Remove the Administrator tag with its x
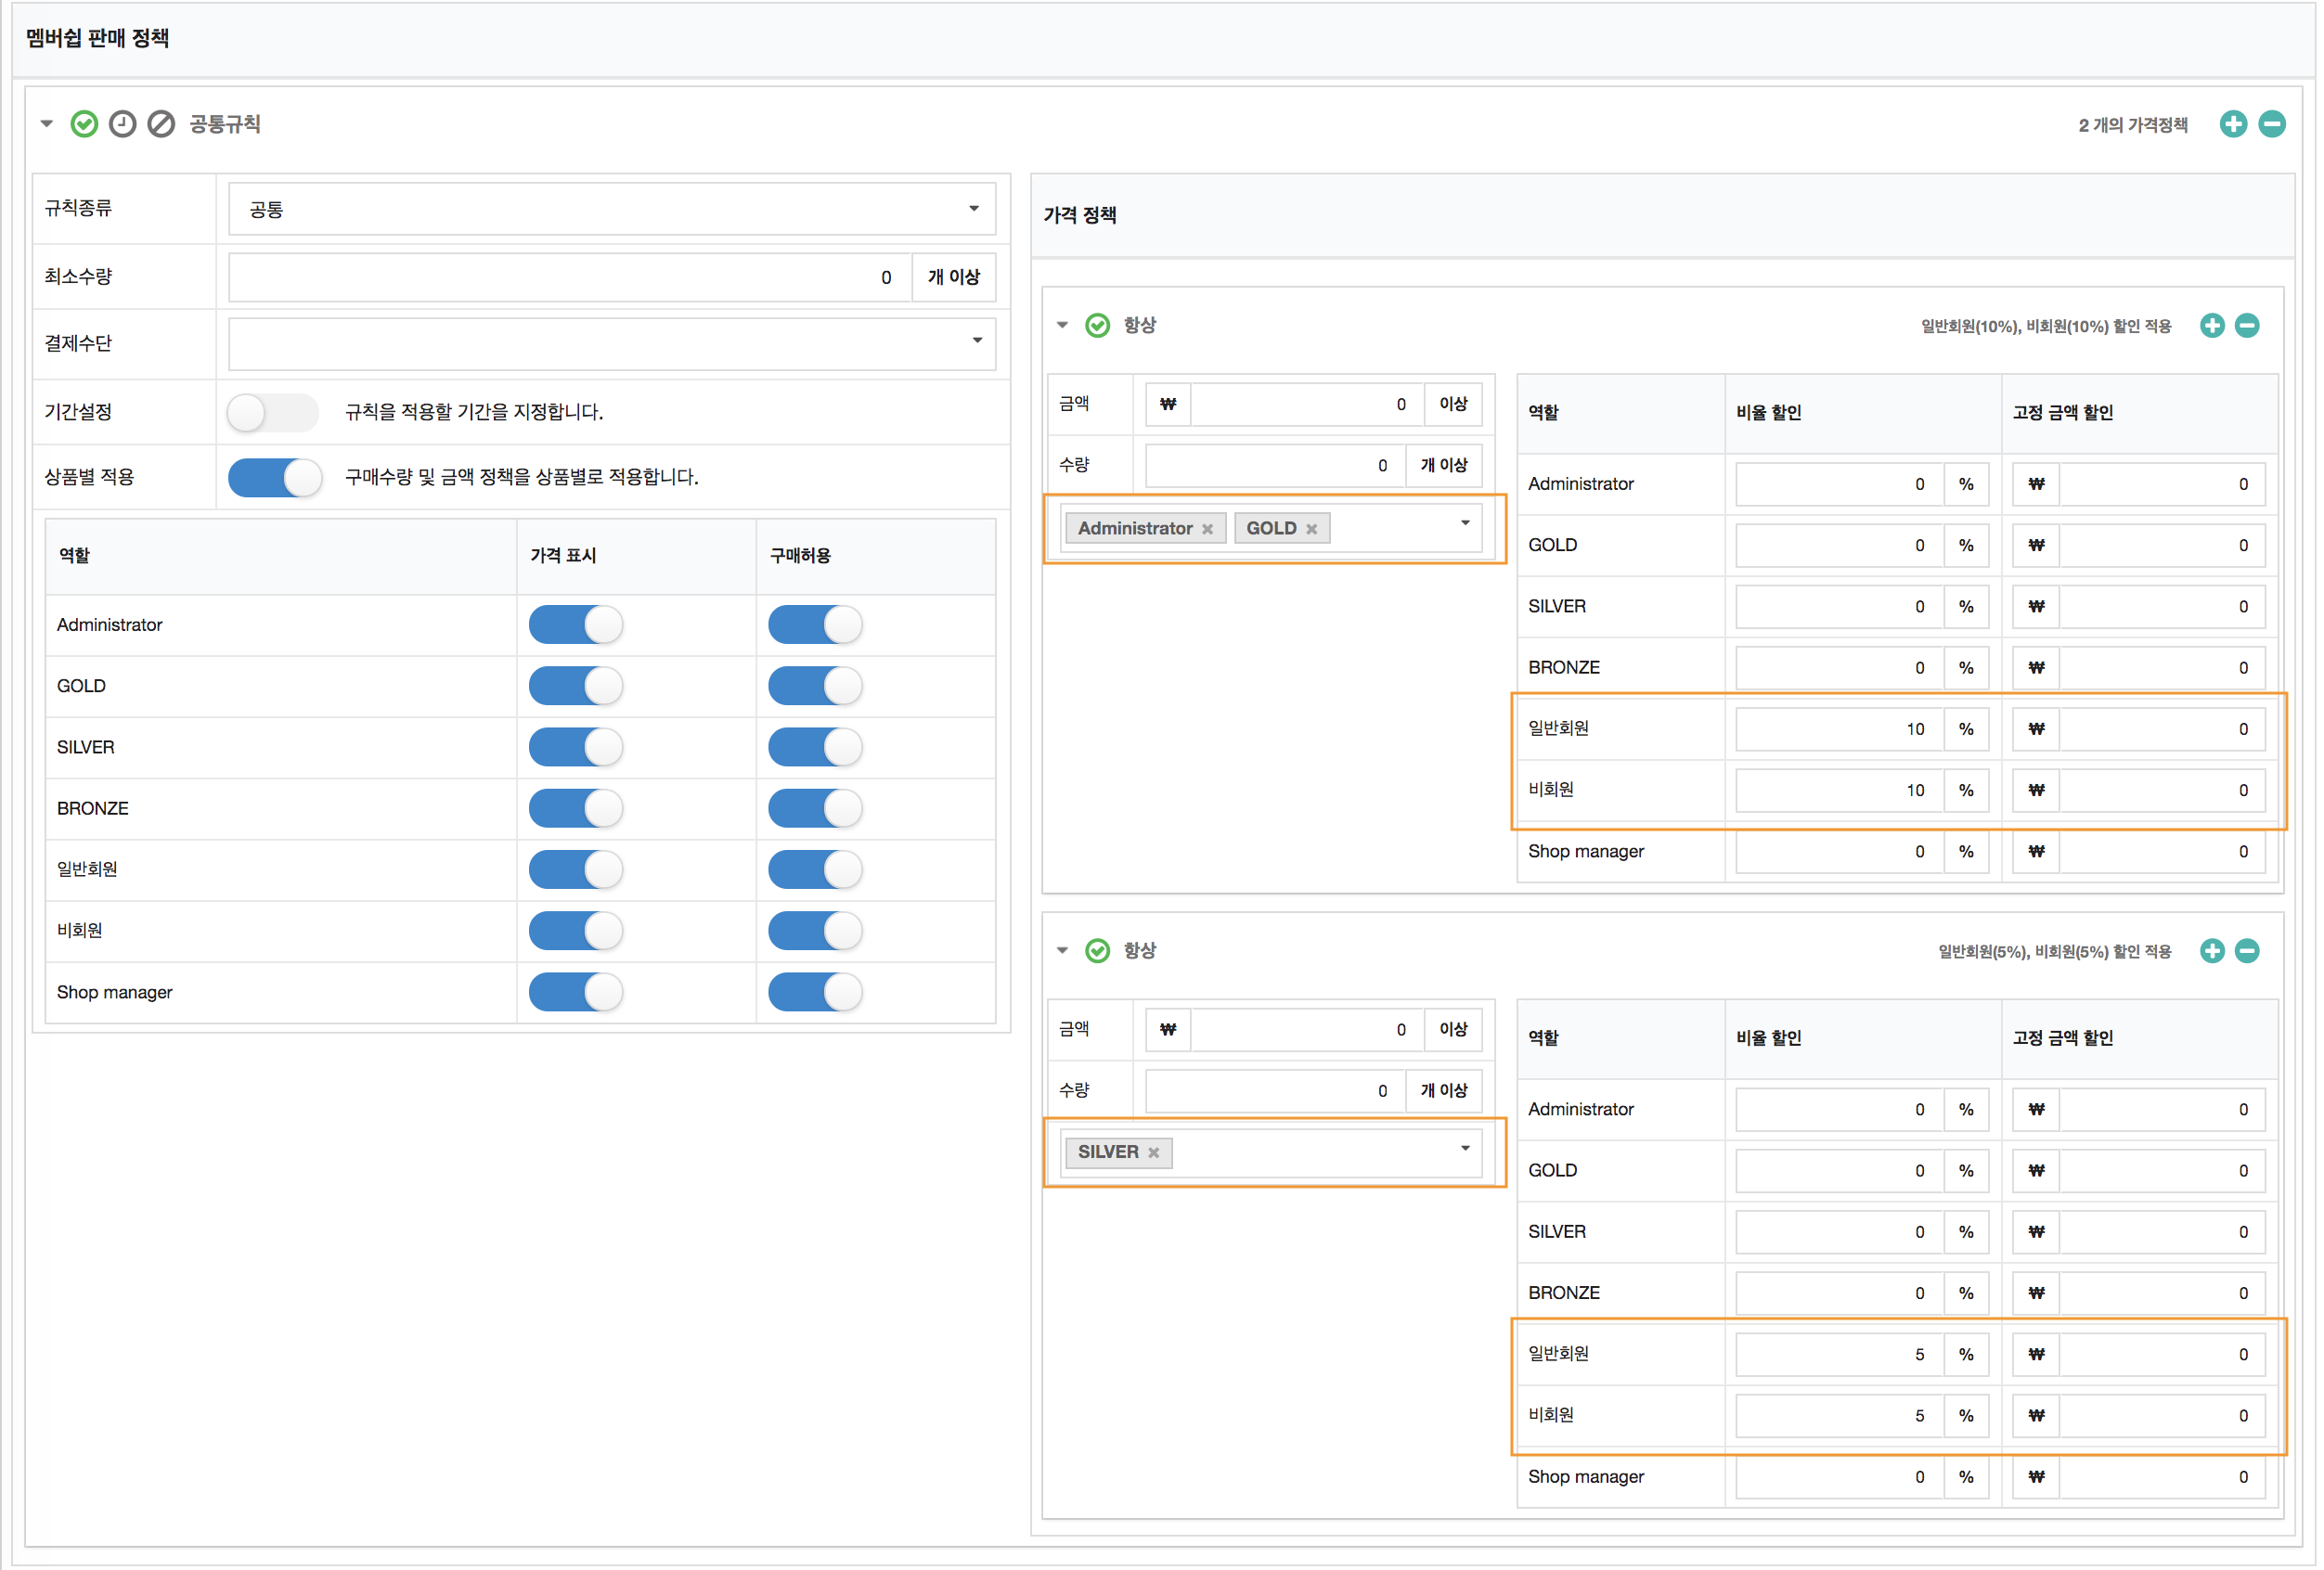 click(x=1208, y=529)
